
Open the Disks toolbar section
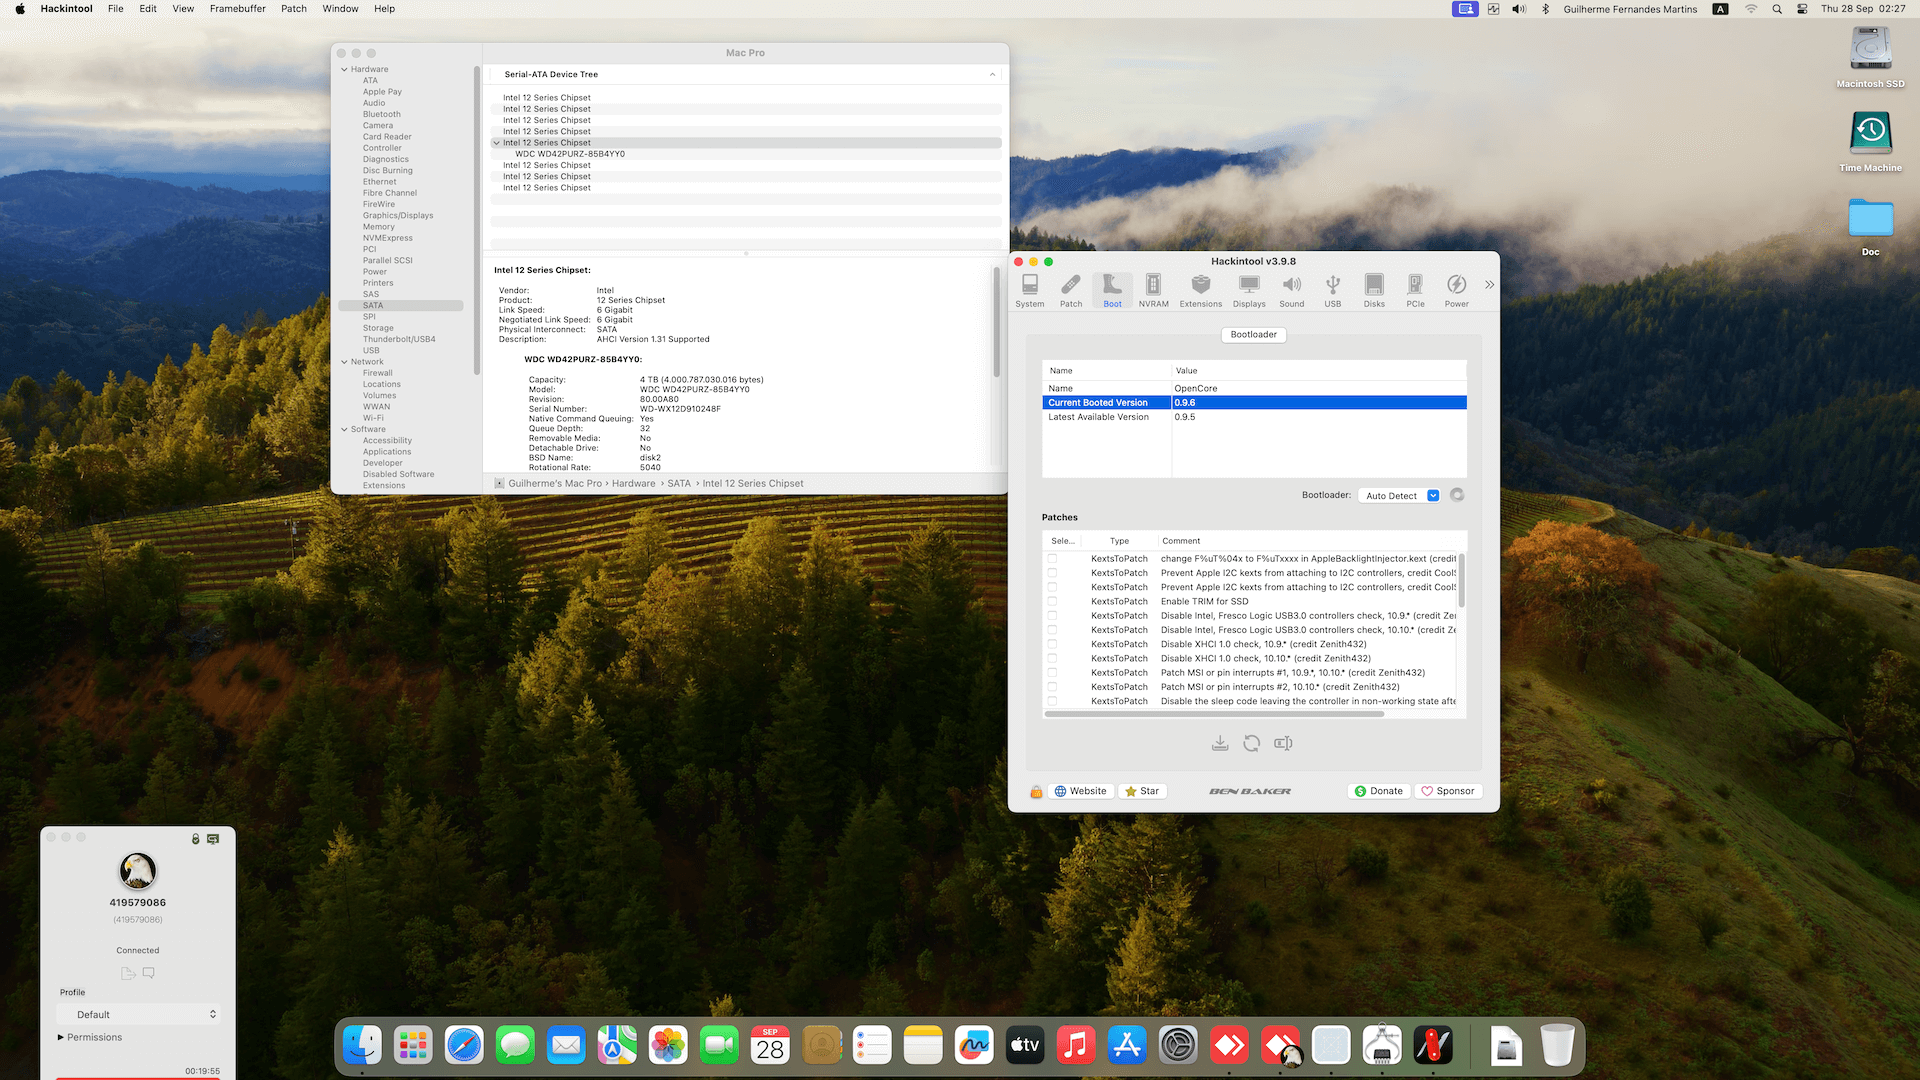click(x=1374, y=290)
